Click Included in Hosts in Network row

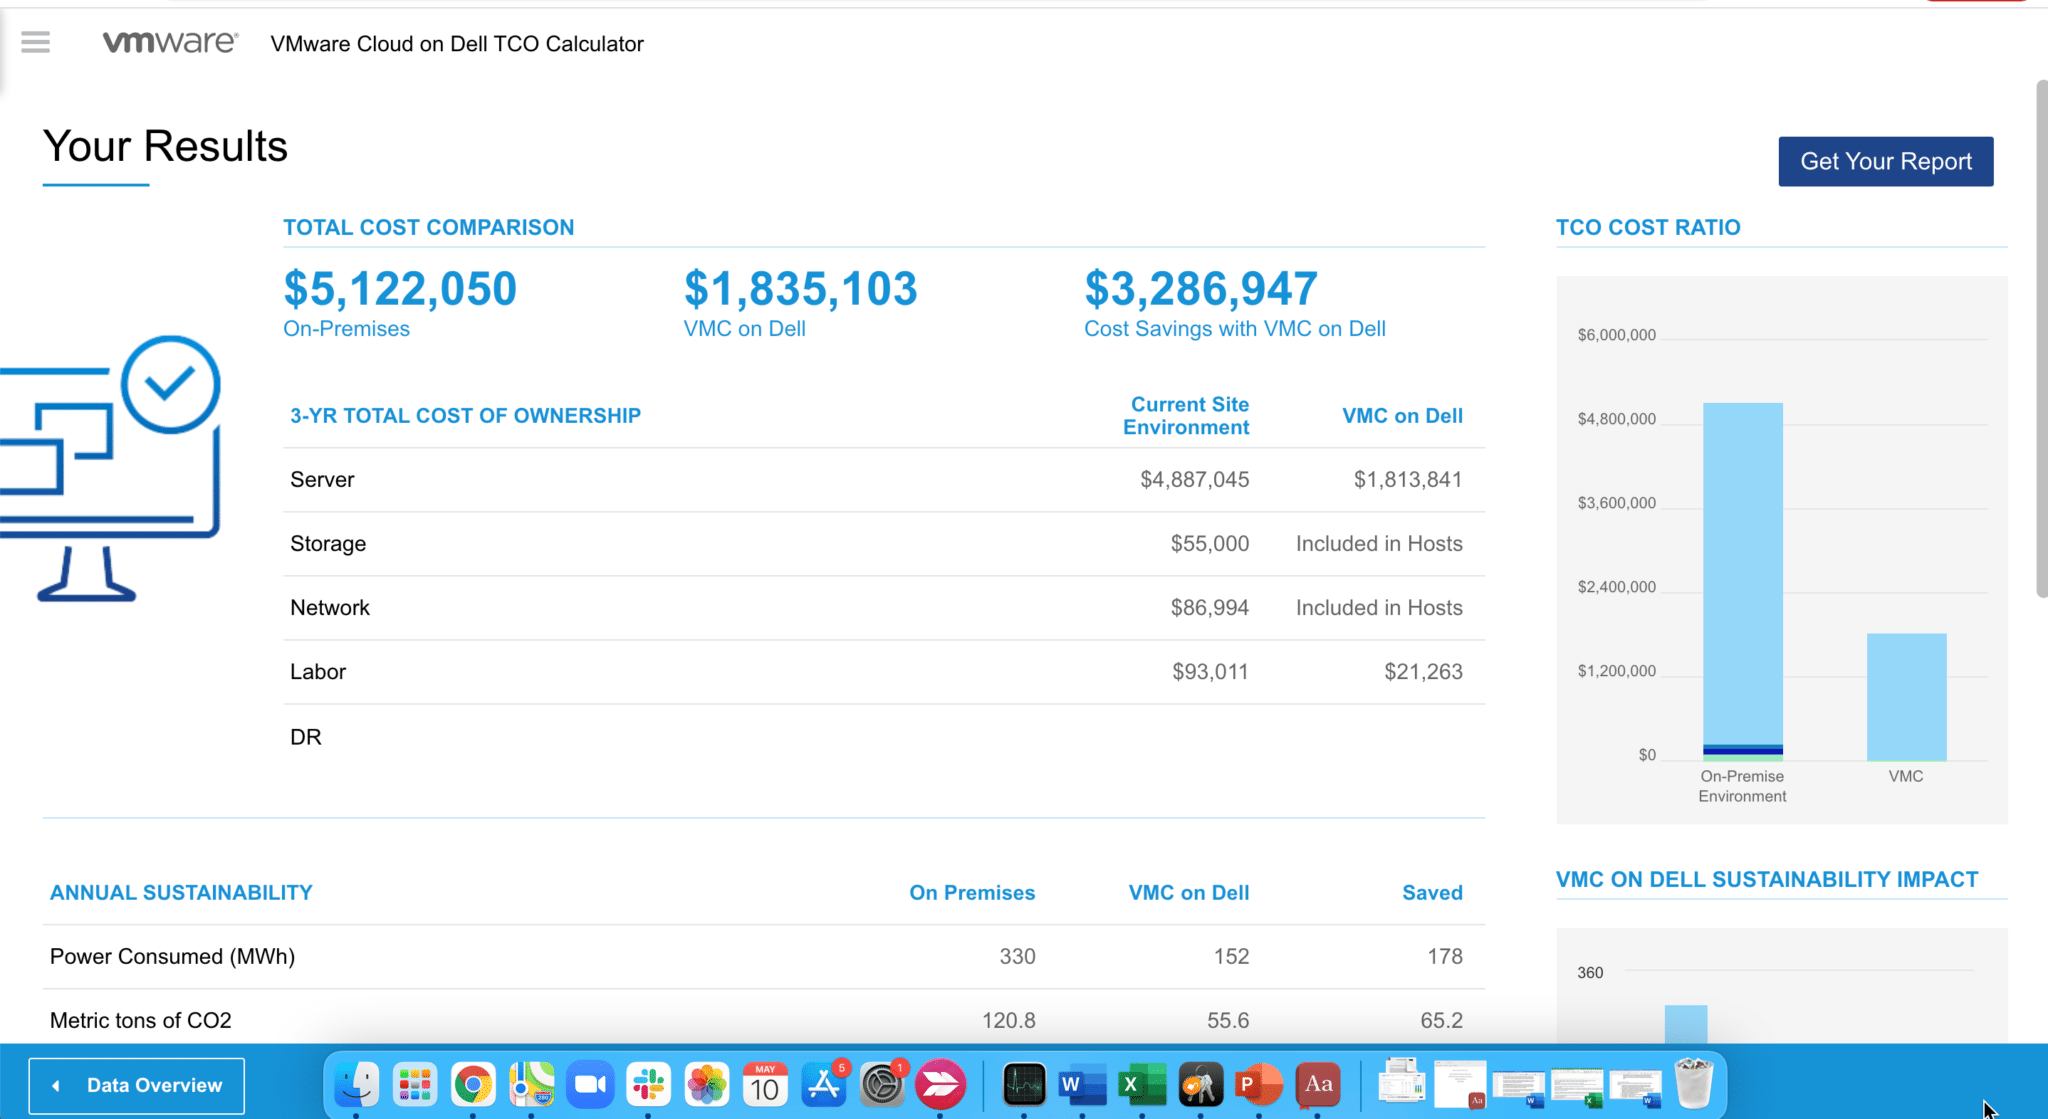1379,608
